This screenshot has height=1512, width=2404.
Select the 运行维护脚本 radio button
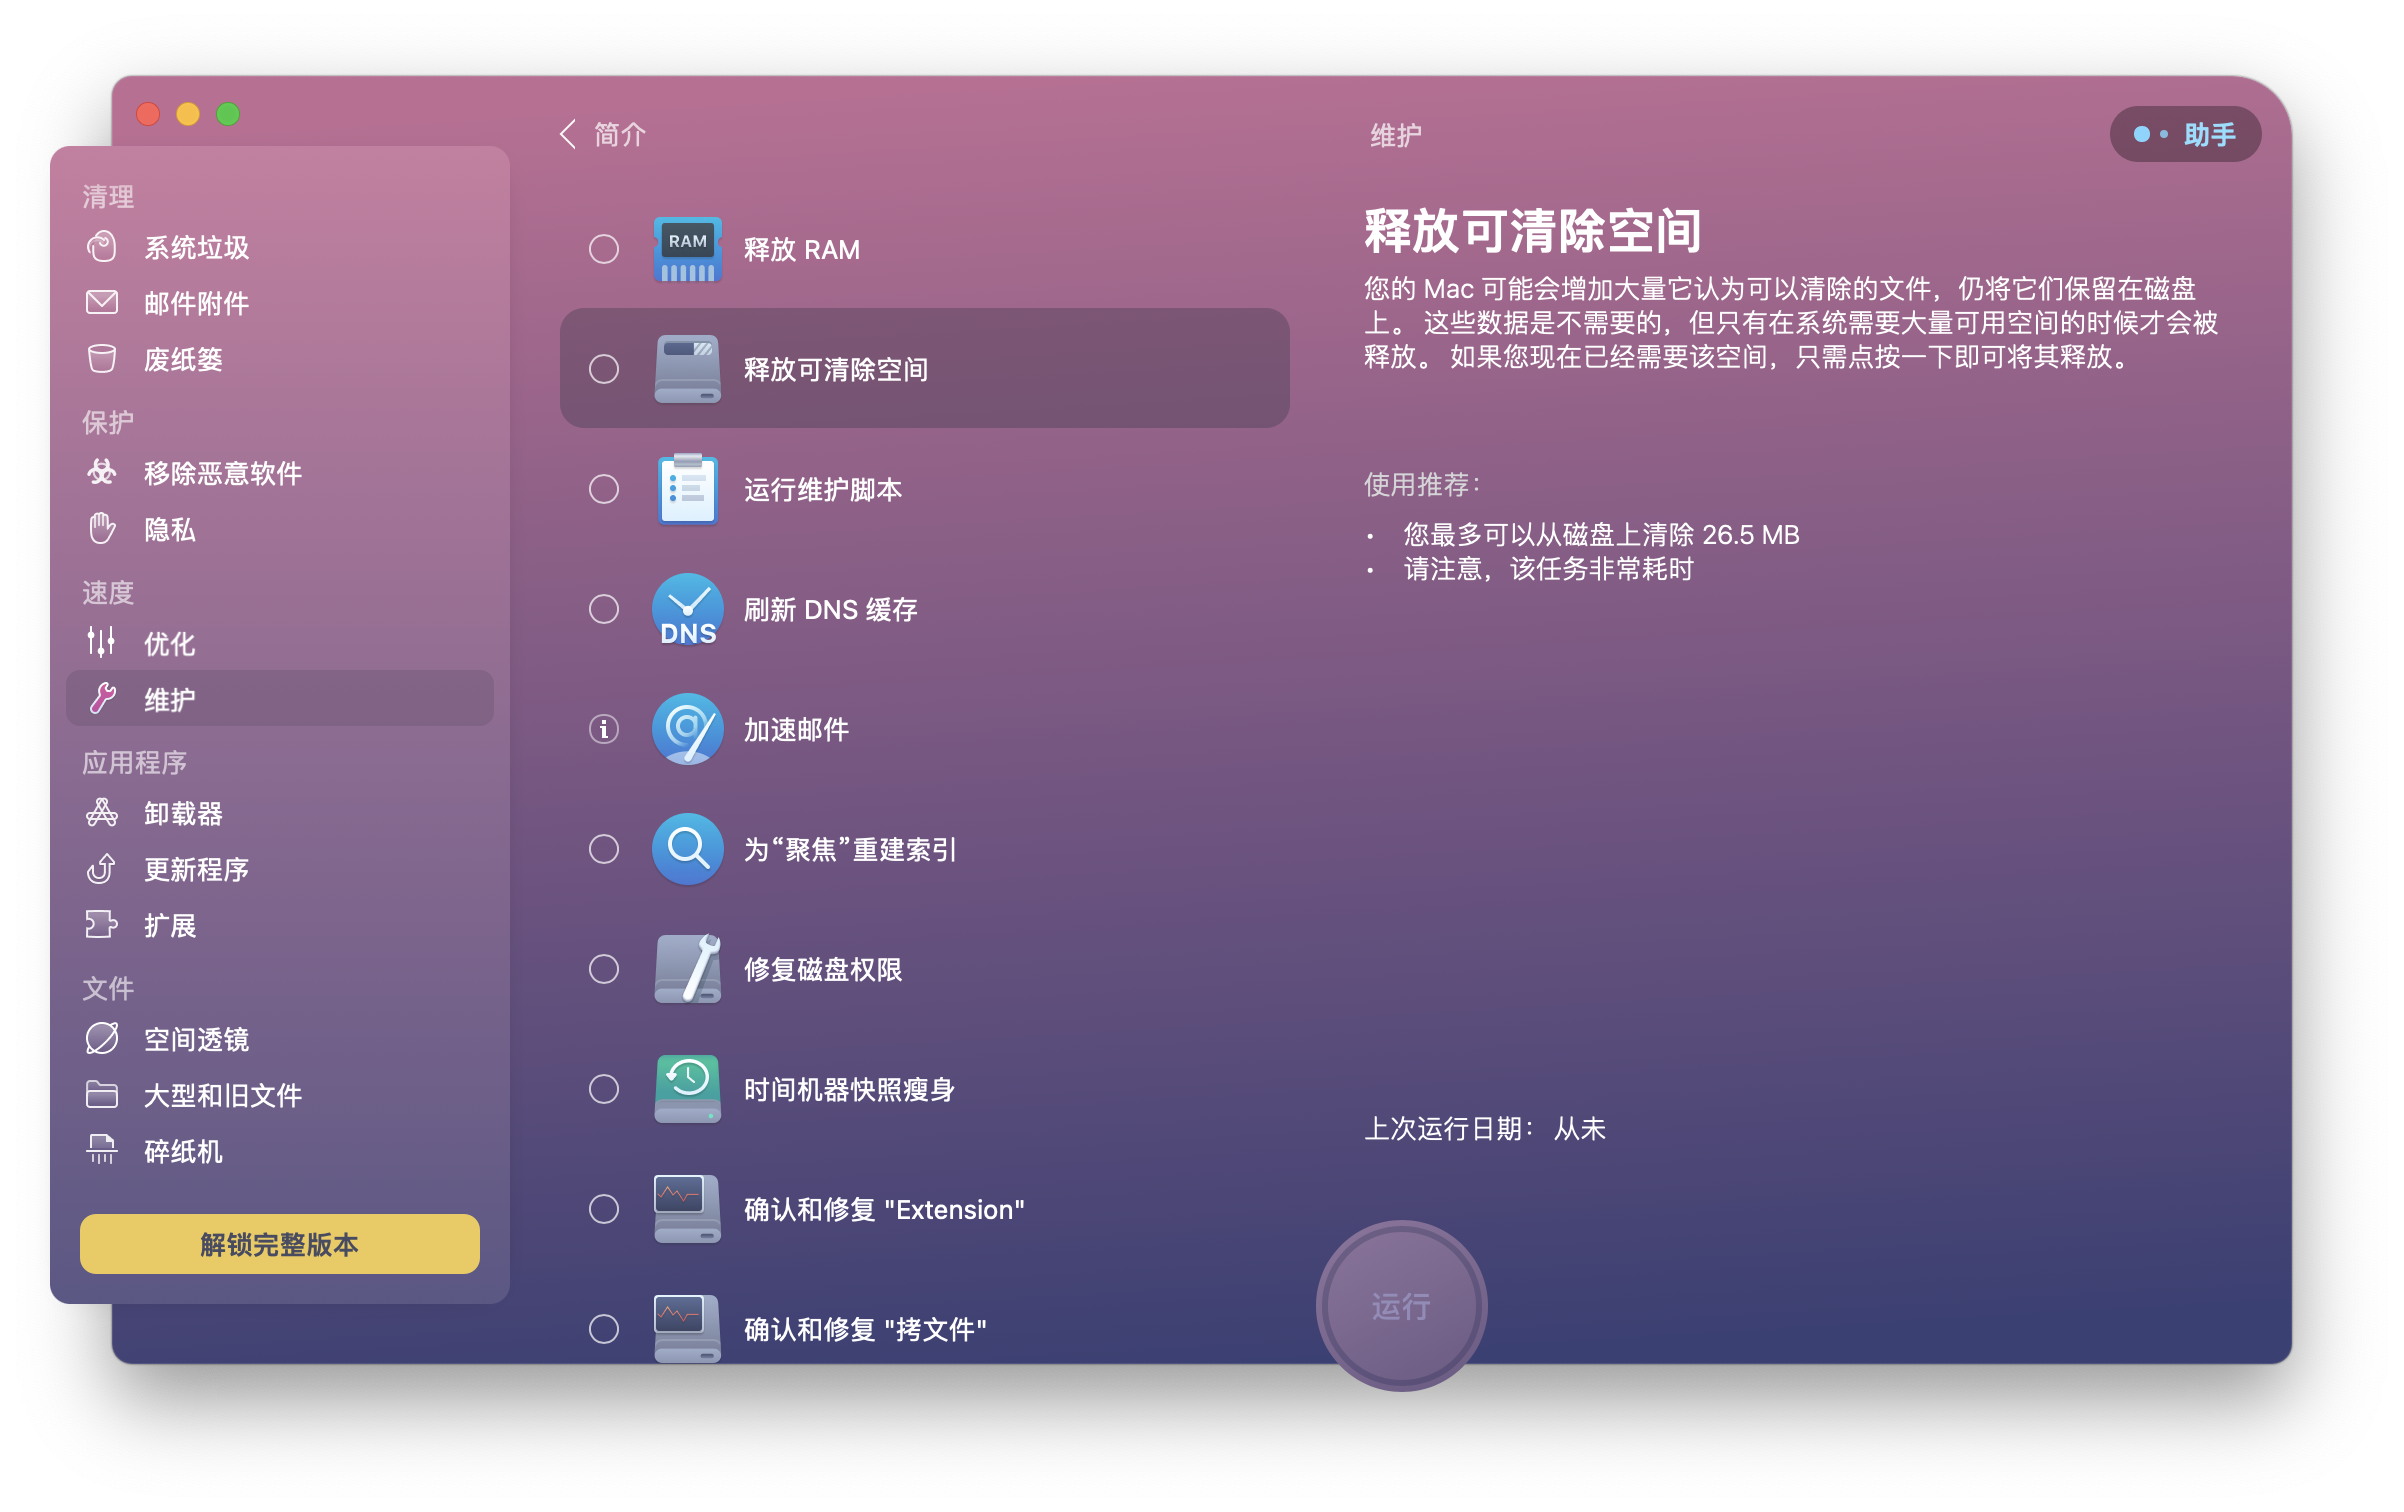604,489
